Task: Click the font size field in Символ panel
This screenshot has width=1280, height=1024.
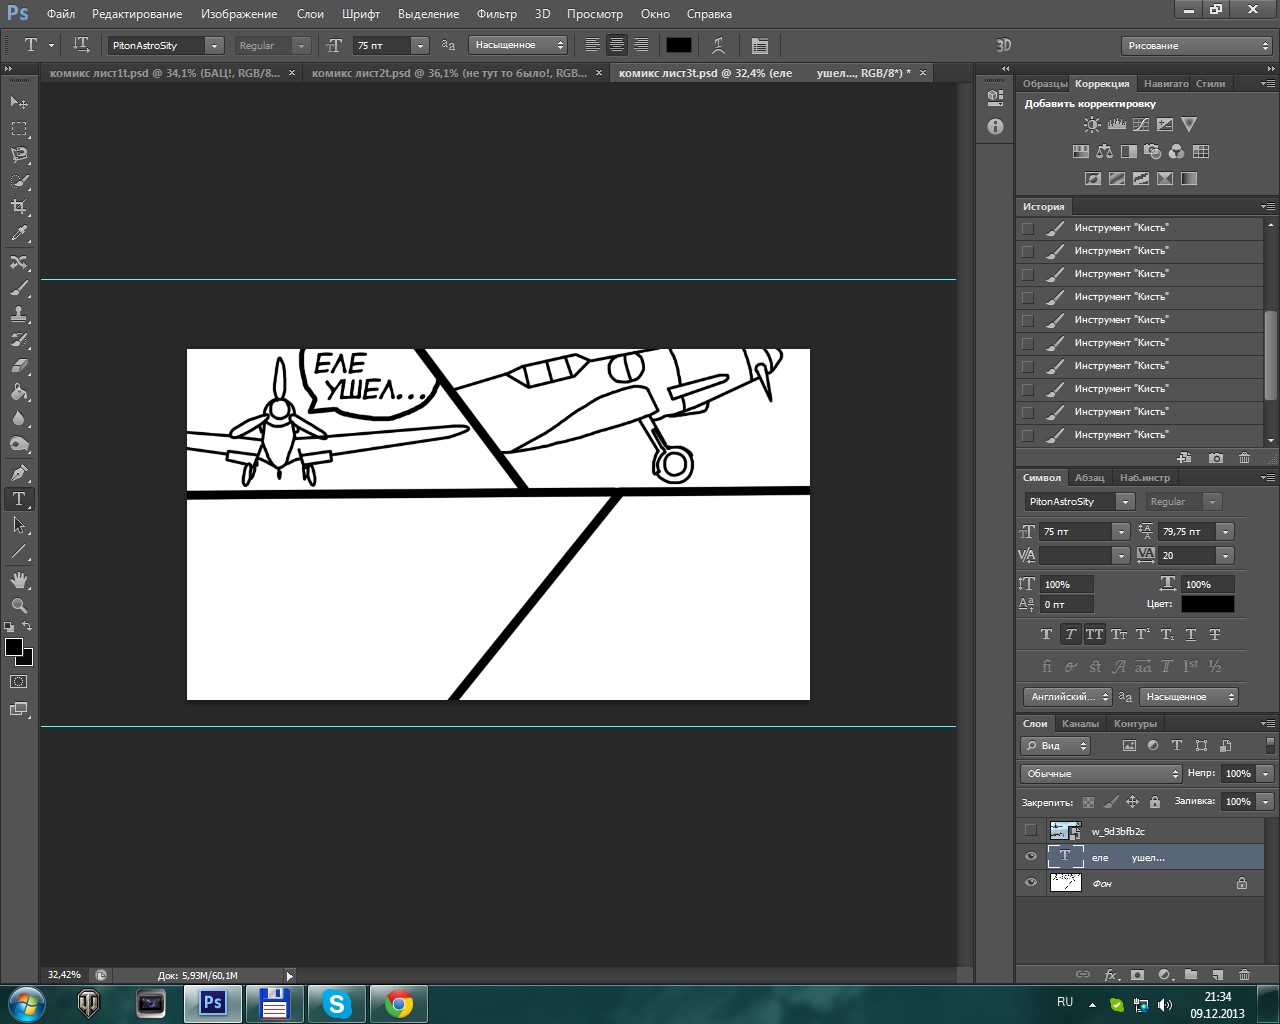Action: [x=1076, y=531]
